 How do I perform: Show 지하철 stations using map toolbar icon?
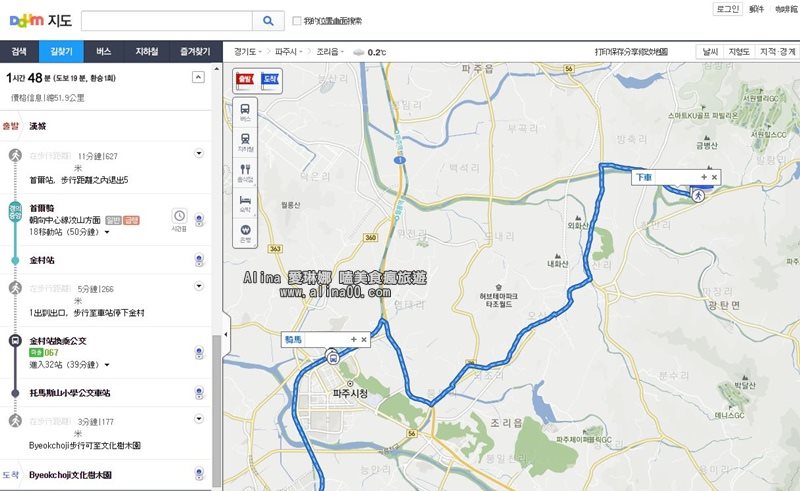pos(245,143)
